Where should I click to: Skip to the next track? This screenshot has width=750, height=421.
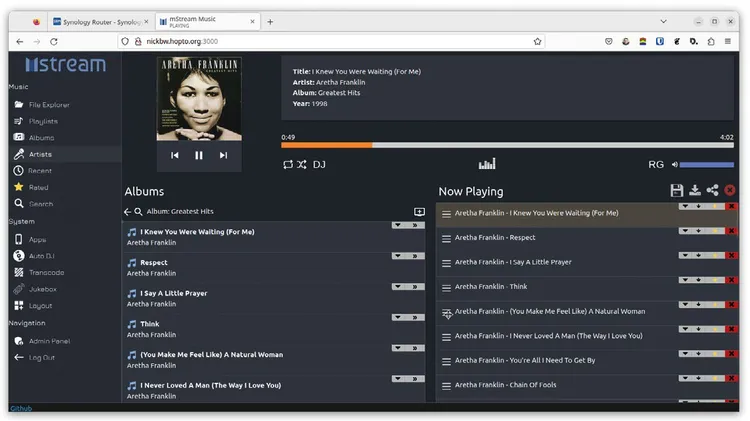[x=223, y=155]
